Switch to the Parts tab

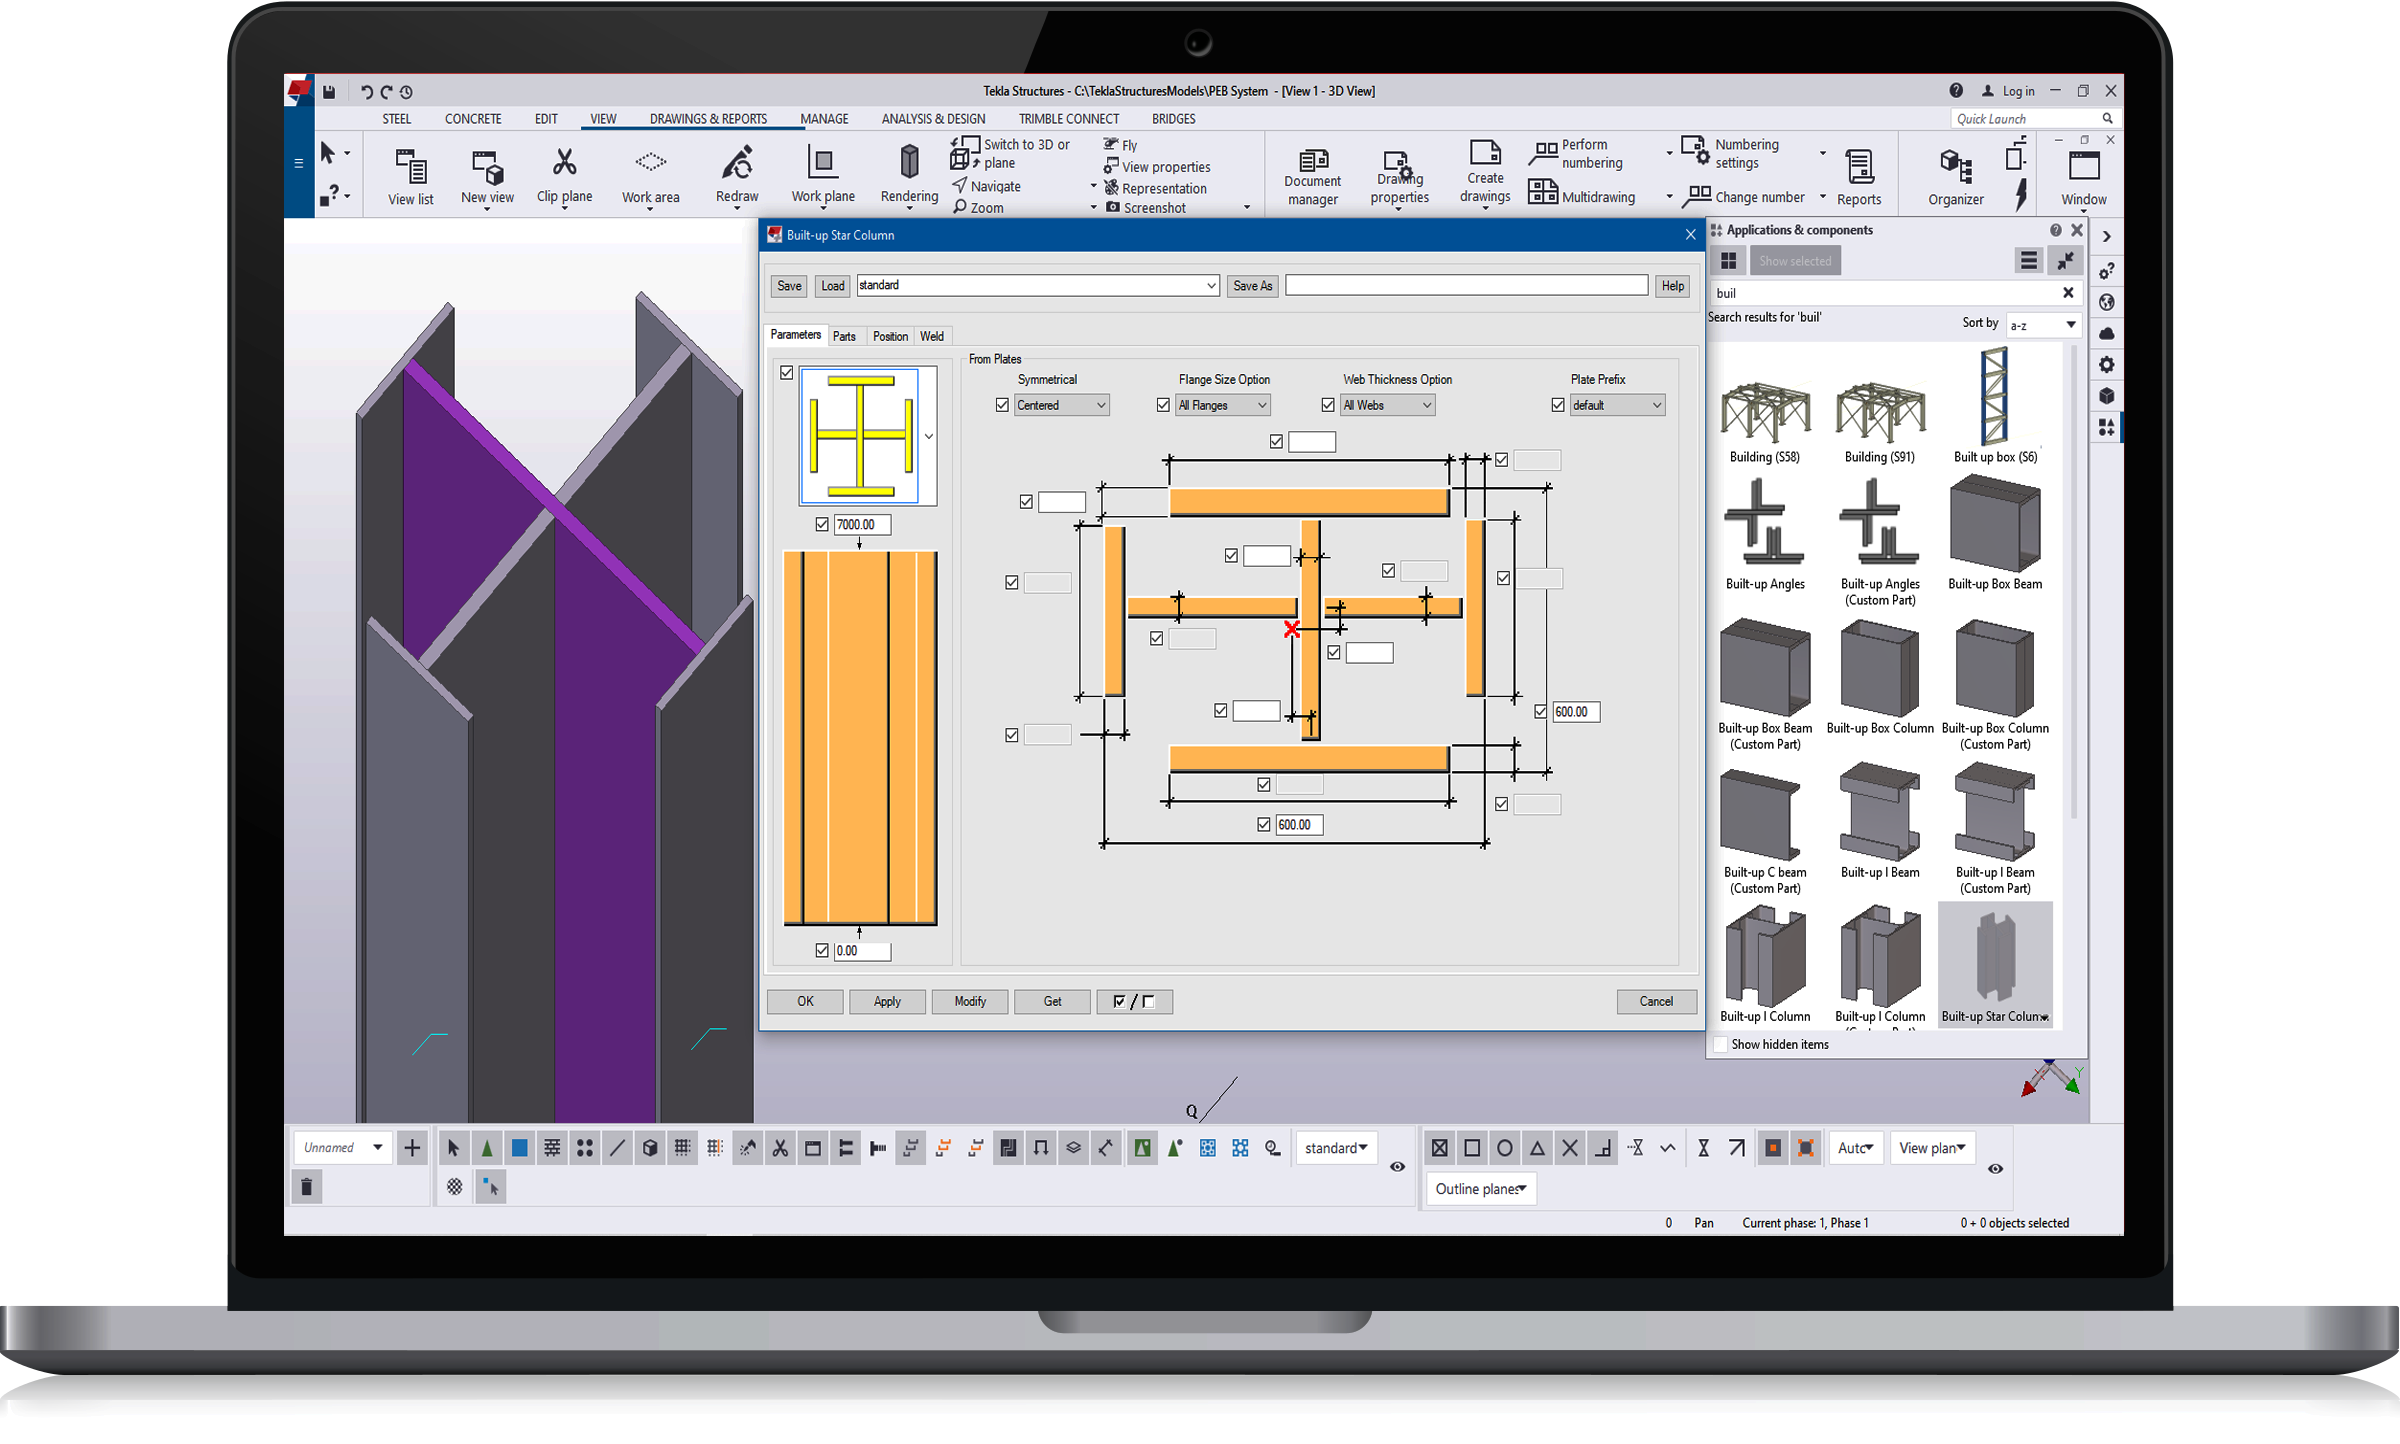[844, 336]
